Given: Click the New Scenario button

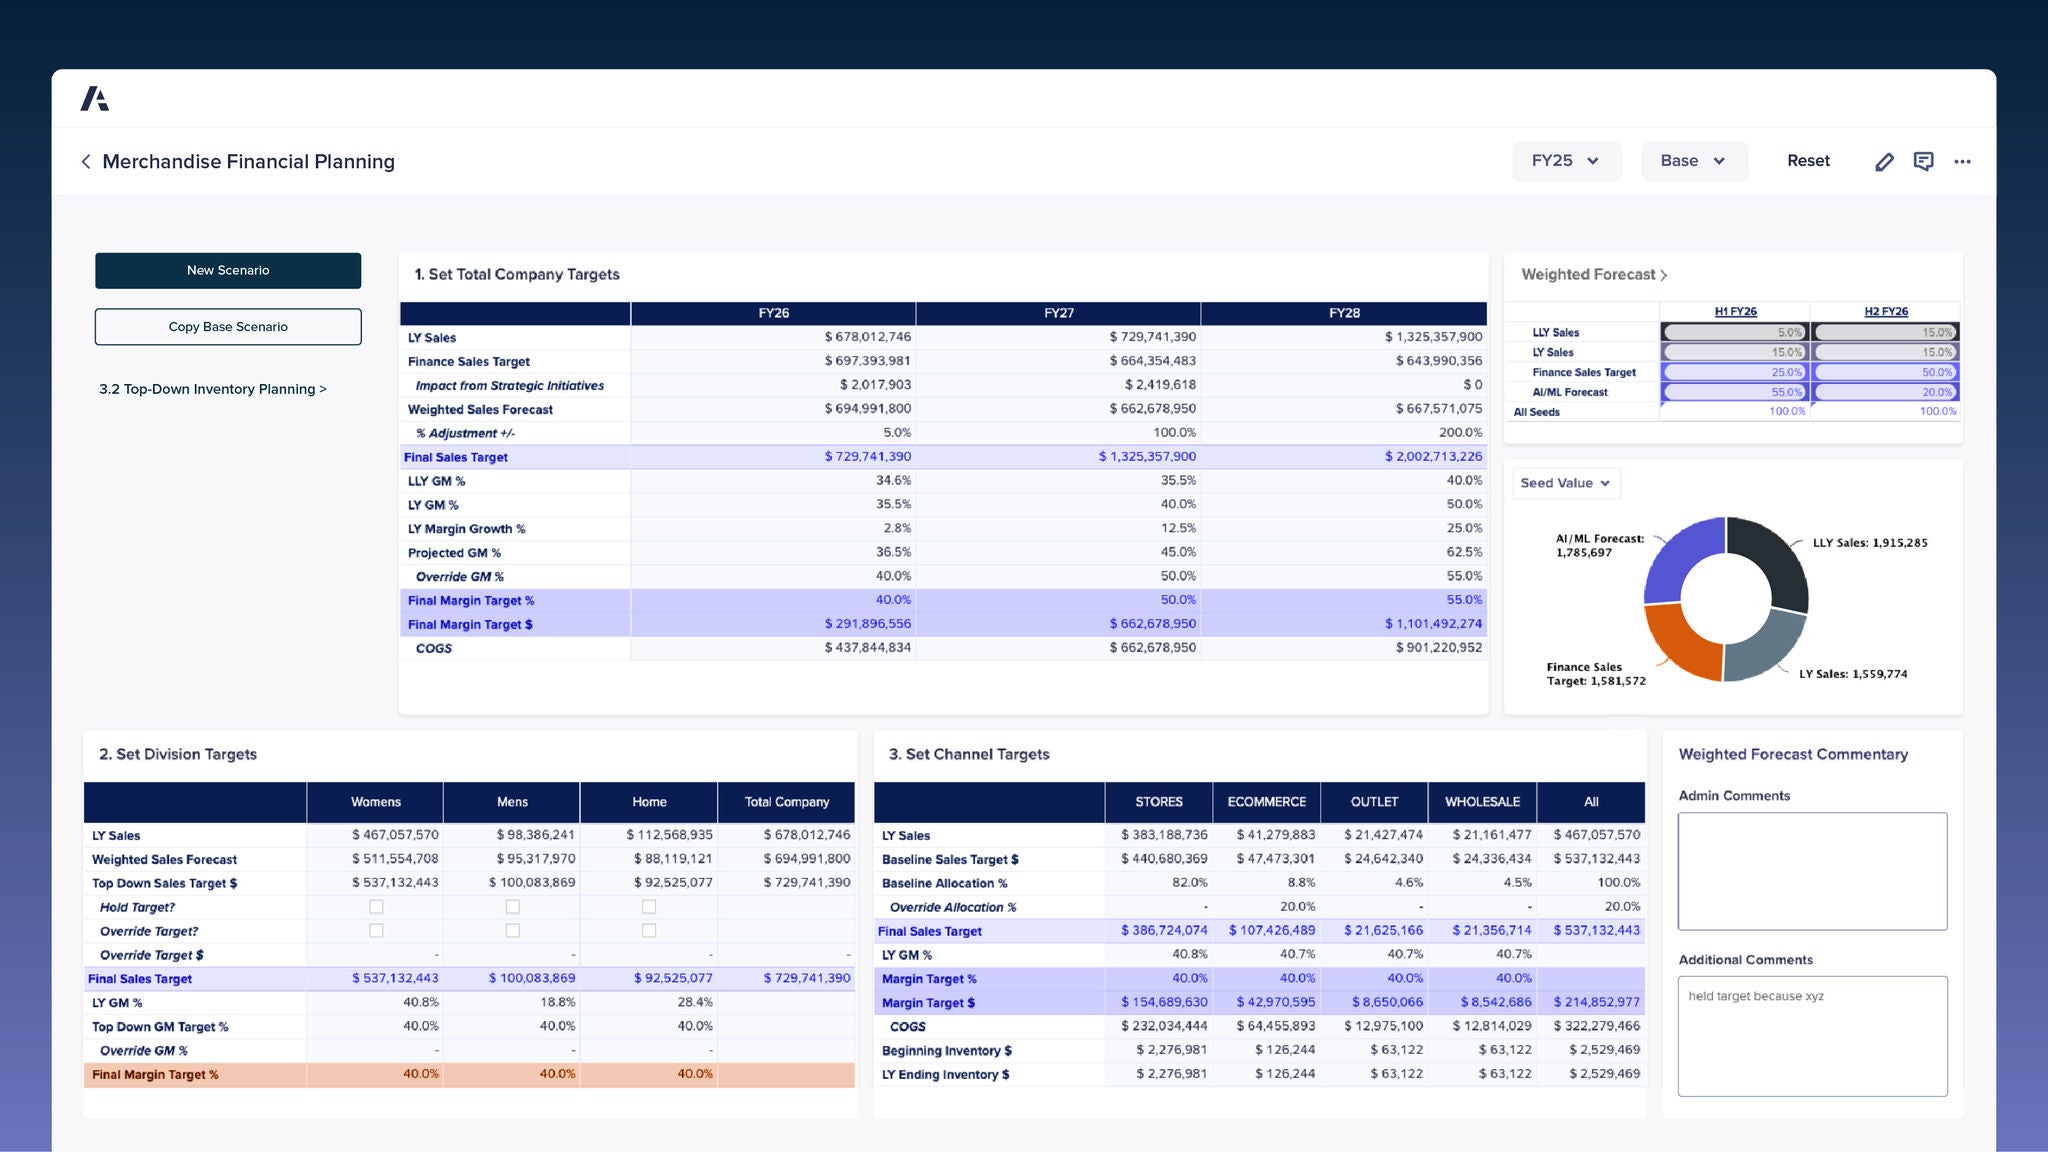Looking at the screenshot, I should click(x=228, y=271).
